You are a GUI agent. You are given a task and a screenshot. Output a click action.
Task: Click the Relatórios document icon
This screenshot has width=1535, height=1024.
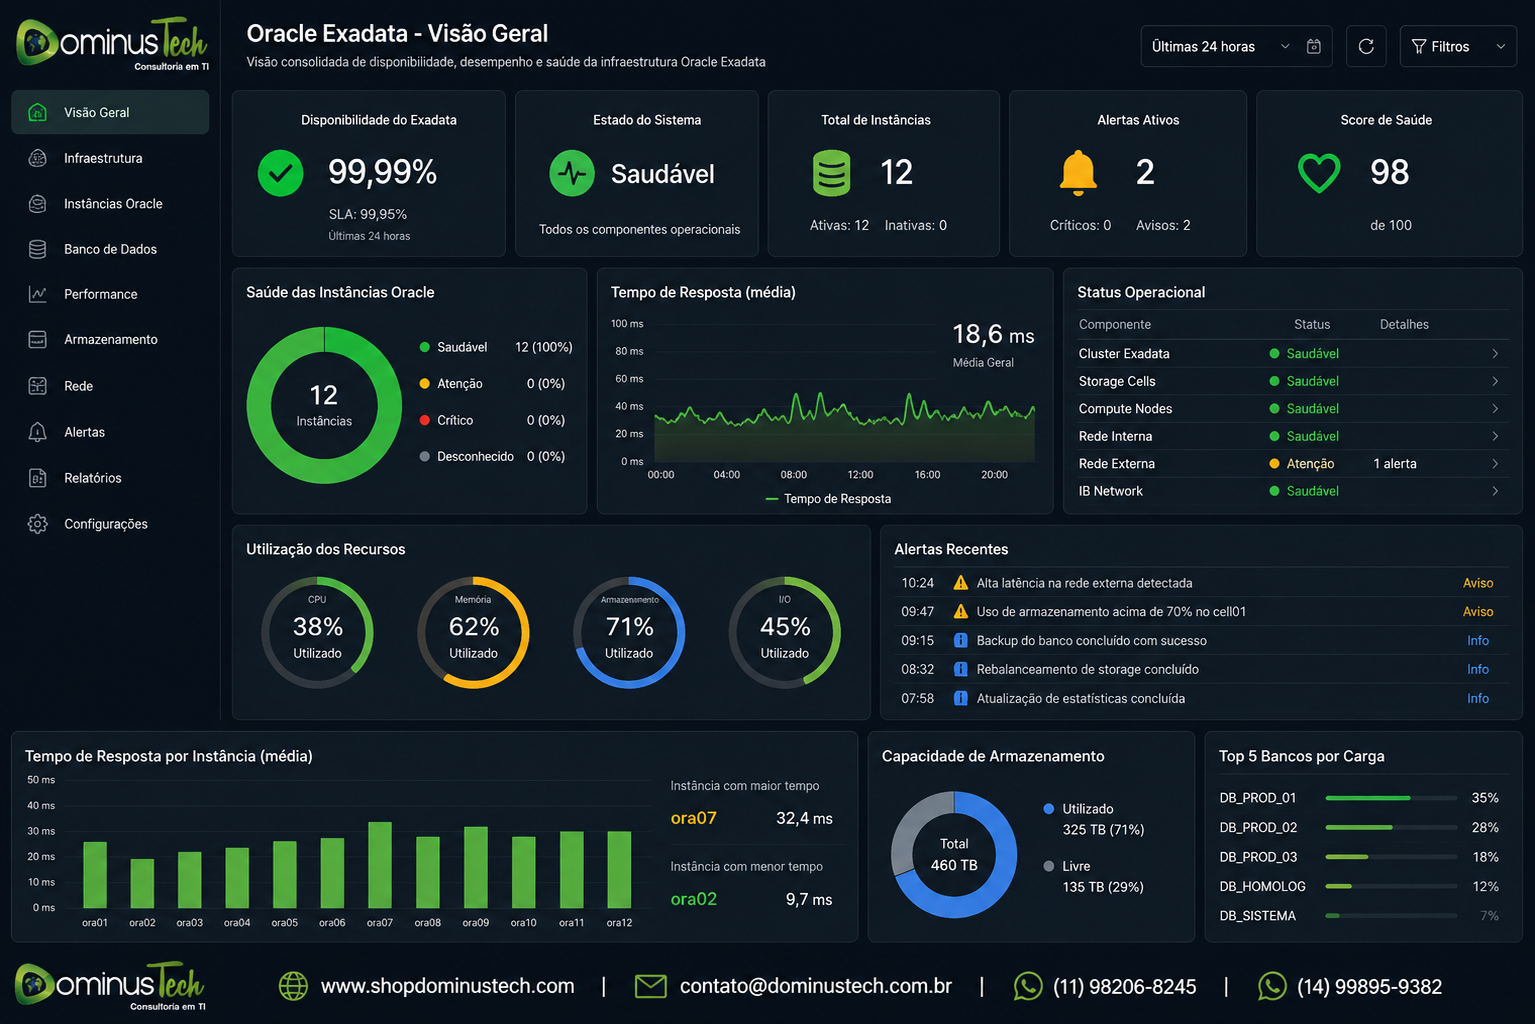tap(38, 478)
